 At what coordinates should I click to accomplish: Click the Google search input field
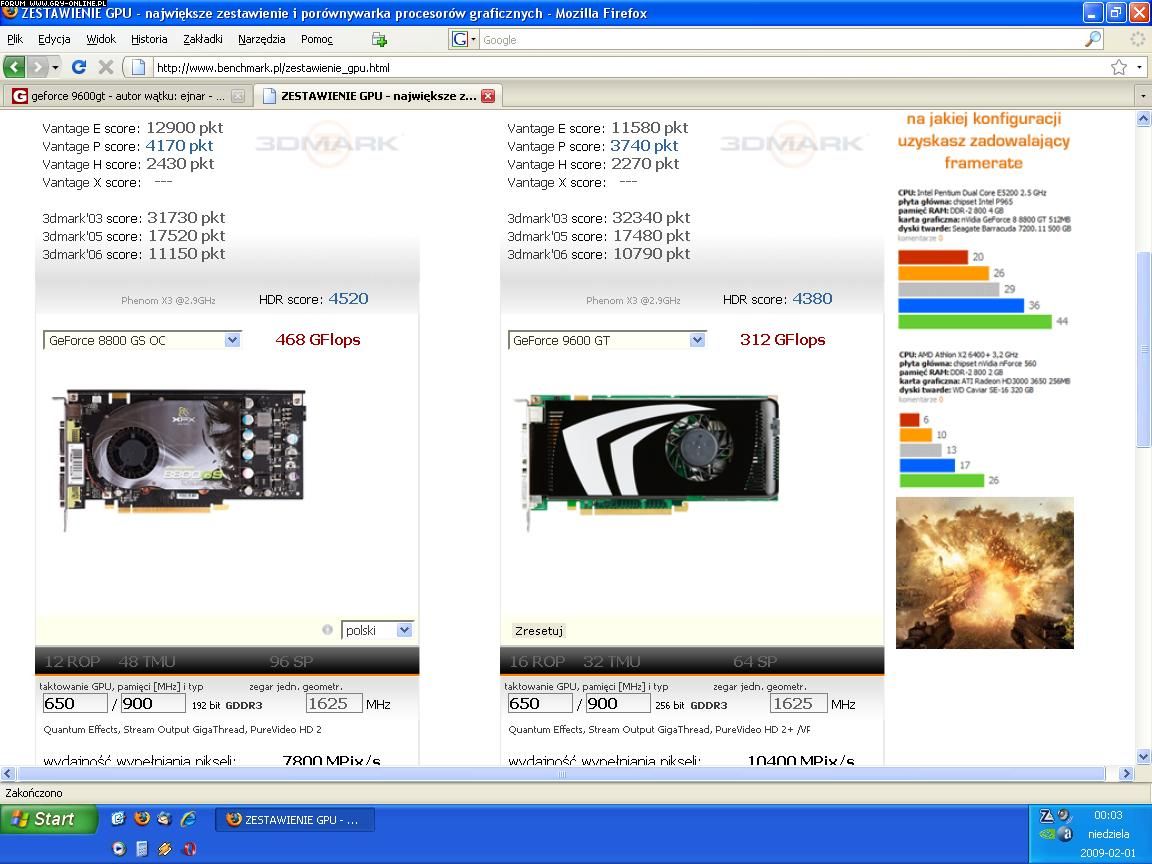[780, 39]
